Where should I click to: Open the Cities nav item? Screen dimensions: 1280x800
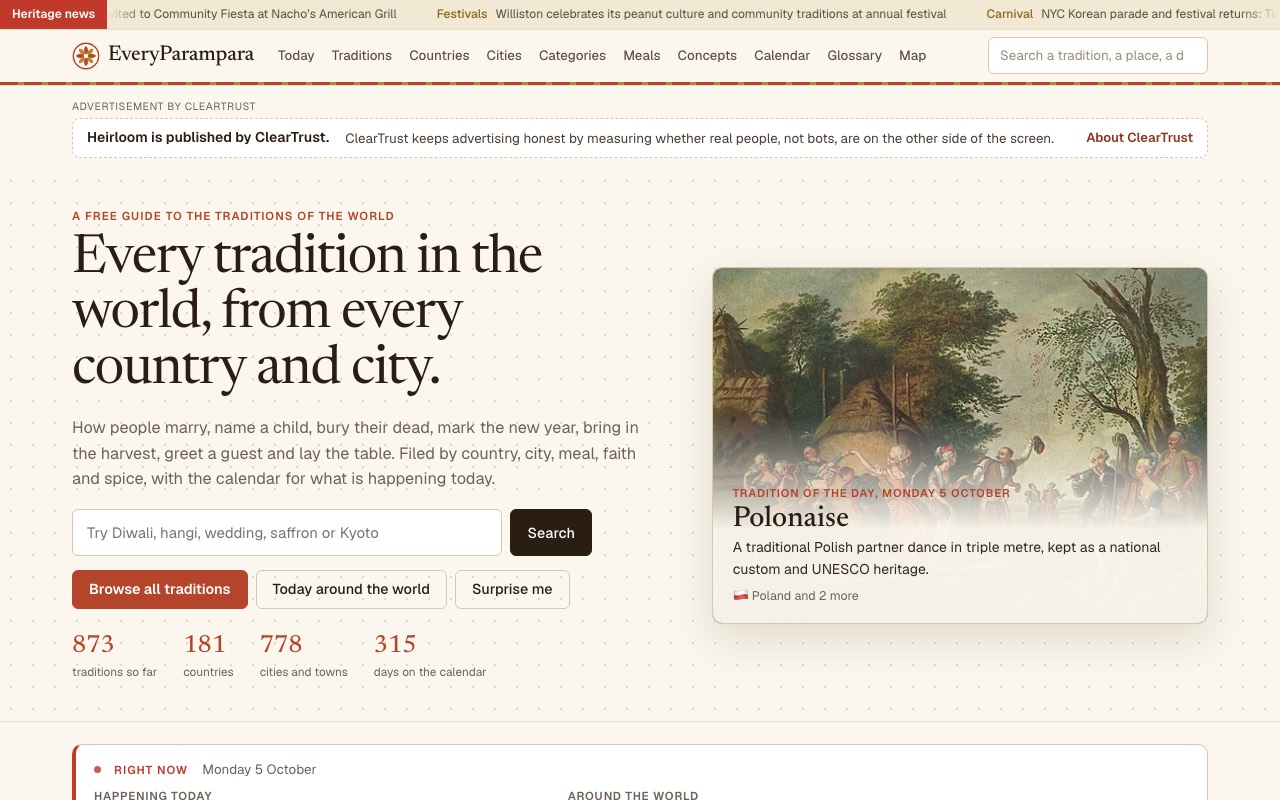coord(504,56)
